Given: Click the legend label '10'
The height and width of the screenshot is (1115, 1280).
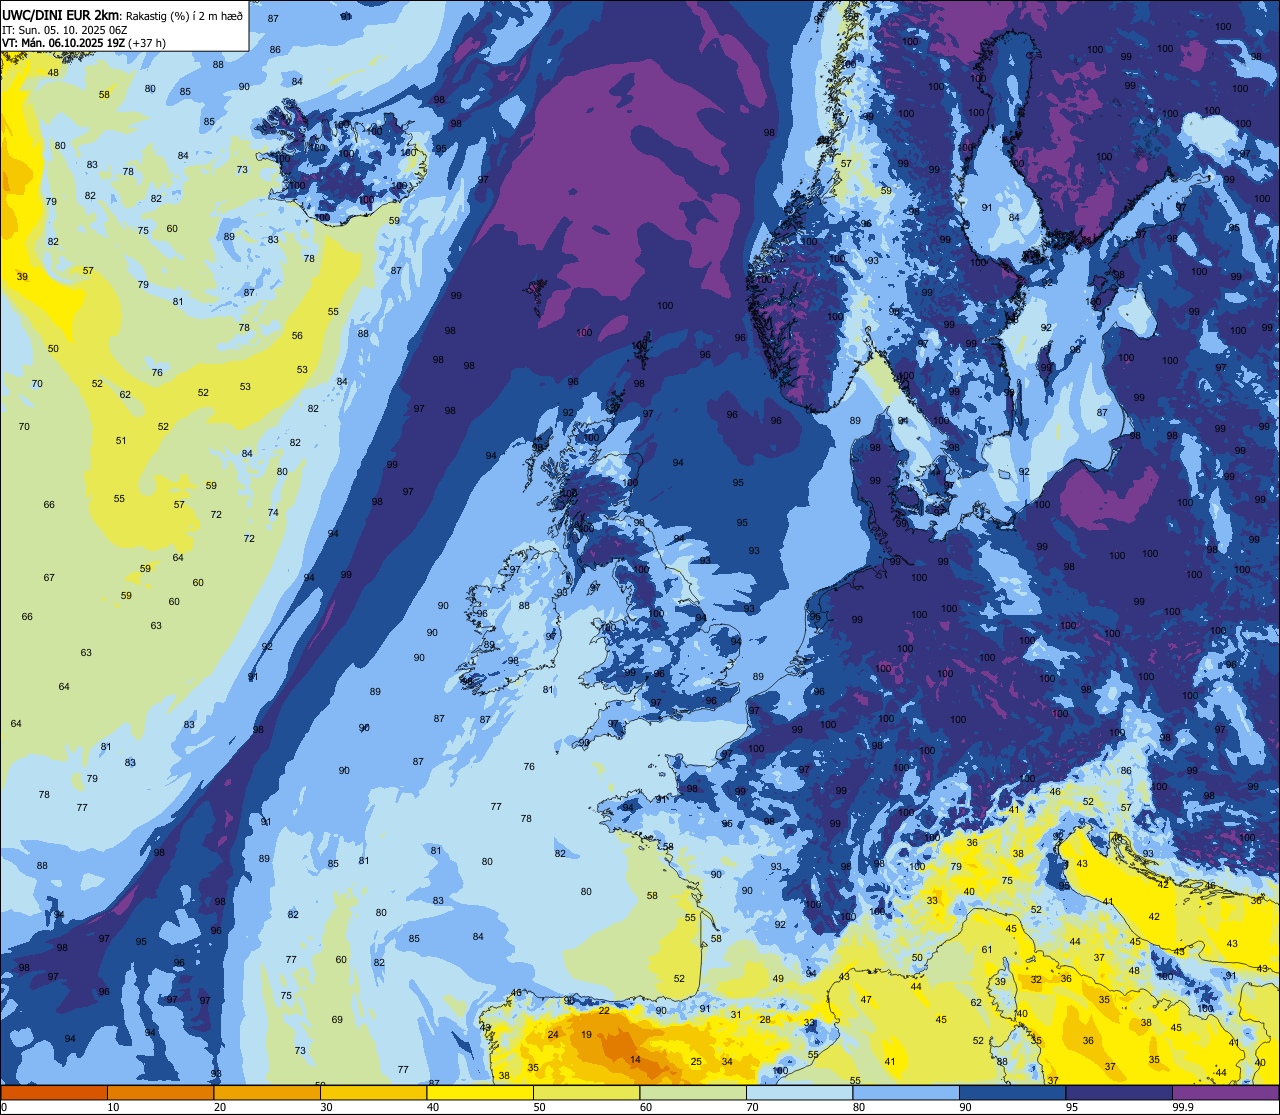Looking at the screenshot, I should (x=113, y=1107).
